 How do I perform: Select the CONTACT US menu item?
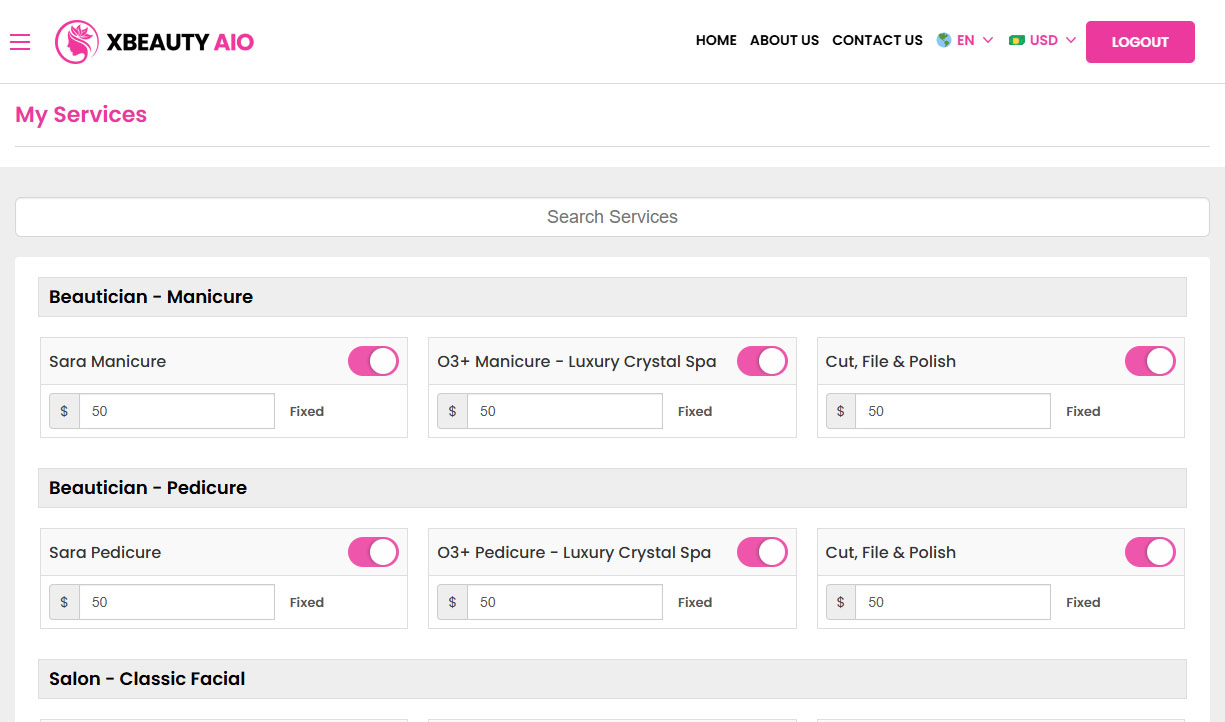tap(877, 41)
